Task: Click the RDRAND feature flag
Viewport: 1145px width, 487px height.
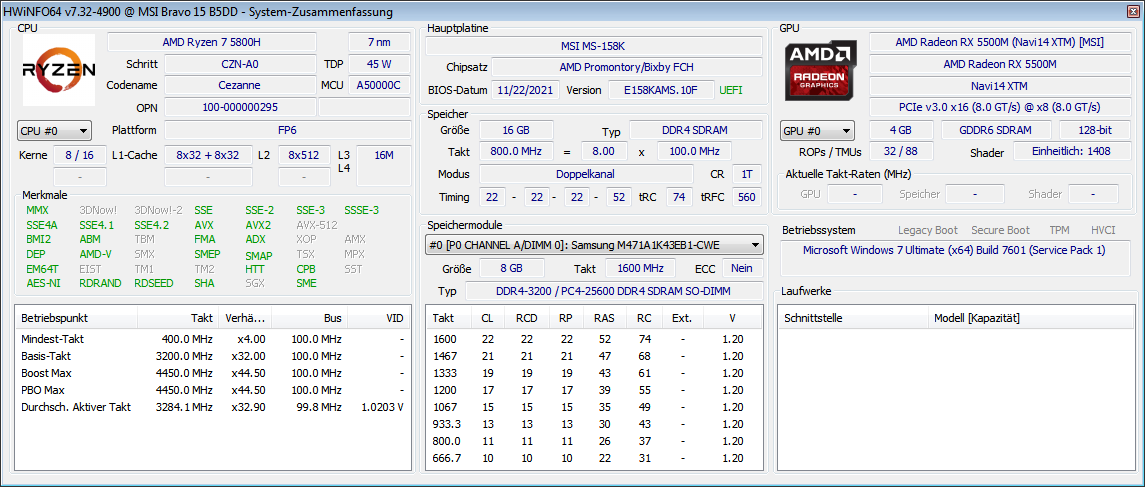Action: 100,283
